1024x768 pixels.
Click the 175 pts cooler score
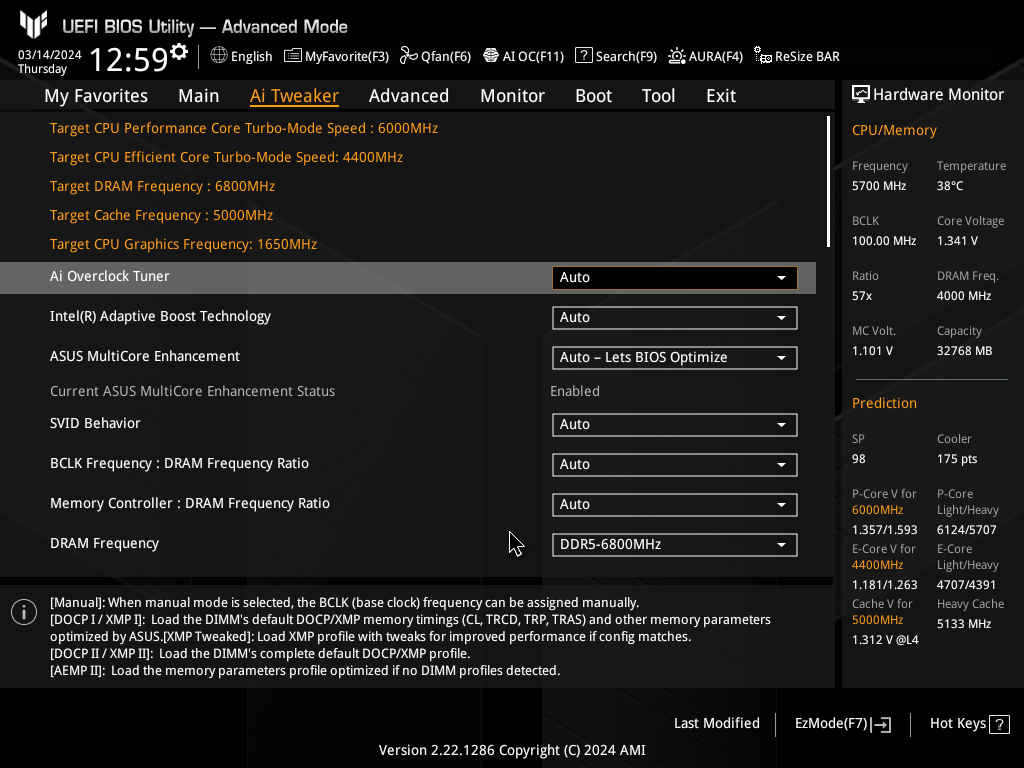coord(957,459)
